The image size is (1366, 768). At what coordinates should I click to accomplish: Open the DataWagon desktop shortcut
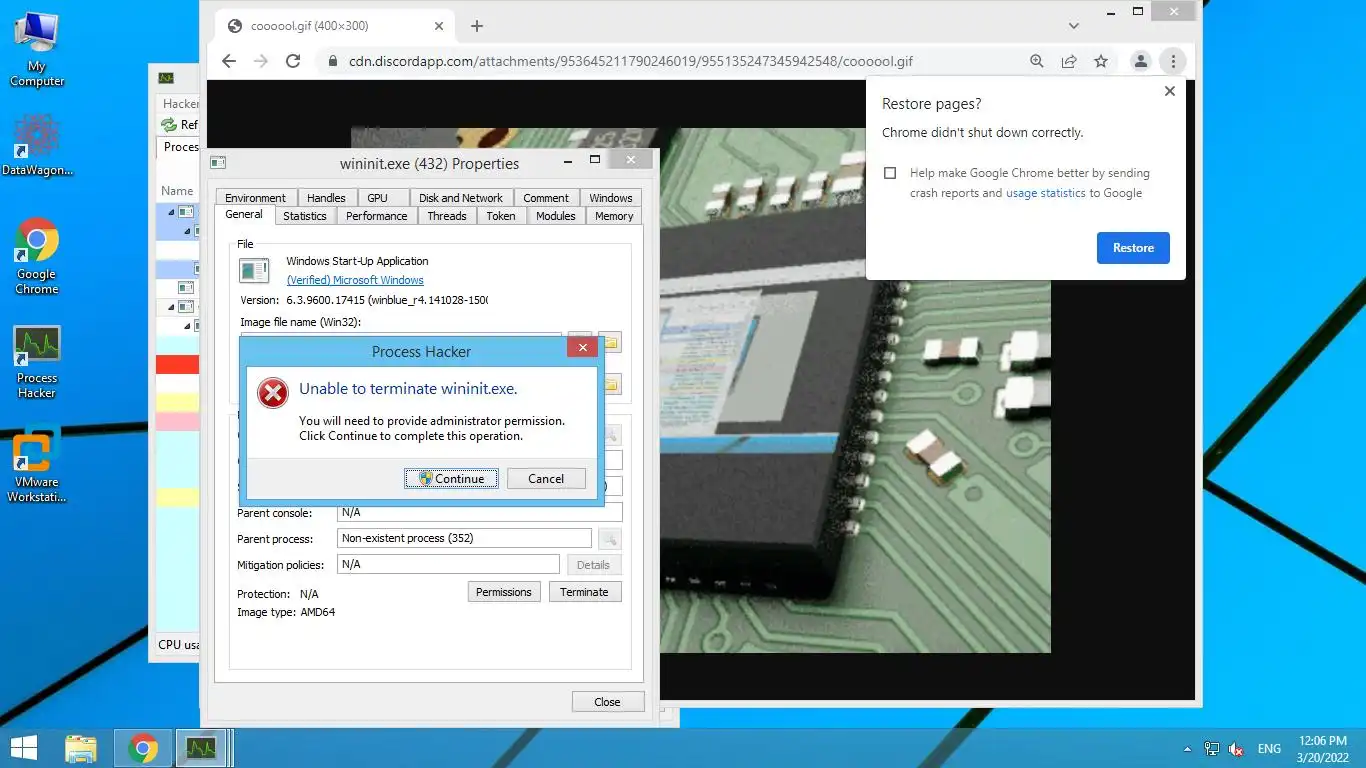coord(37,145)
